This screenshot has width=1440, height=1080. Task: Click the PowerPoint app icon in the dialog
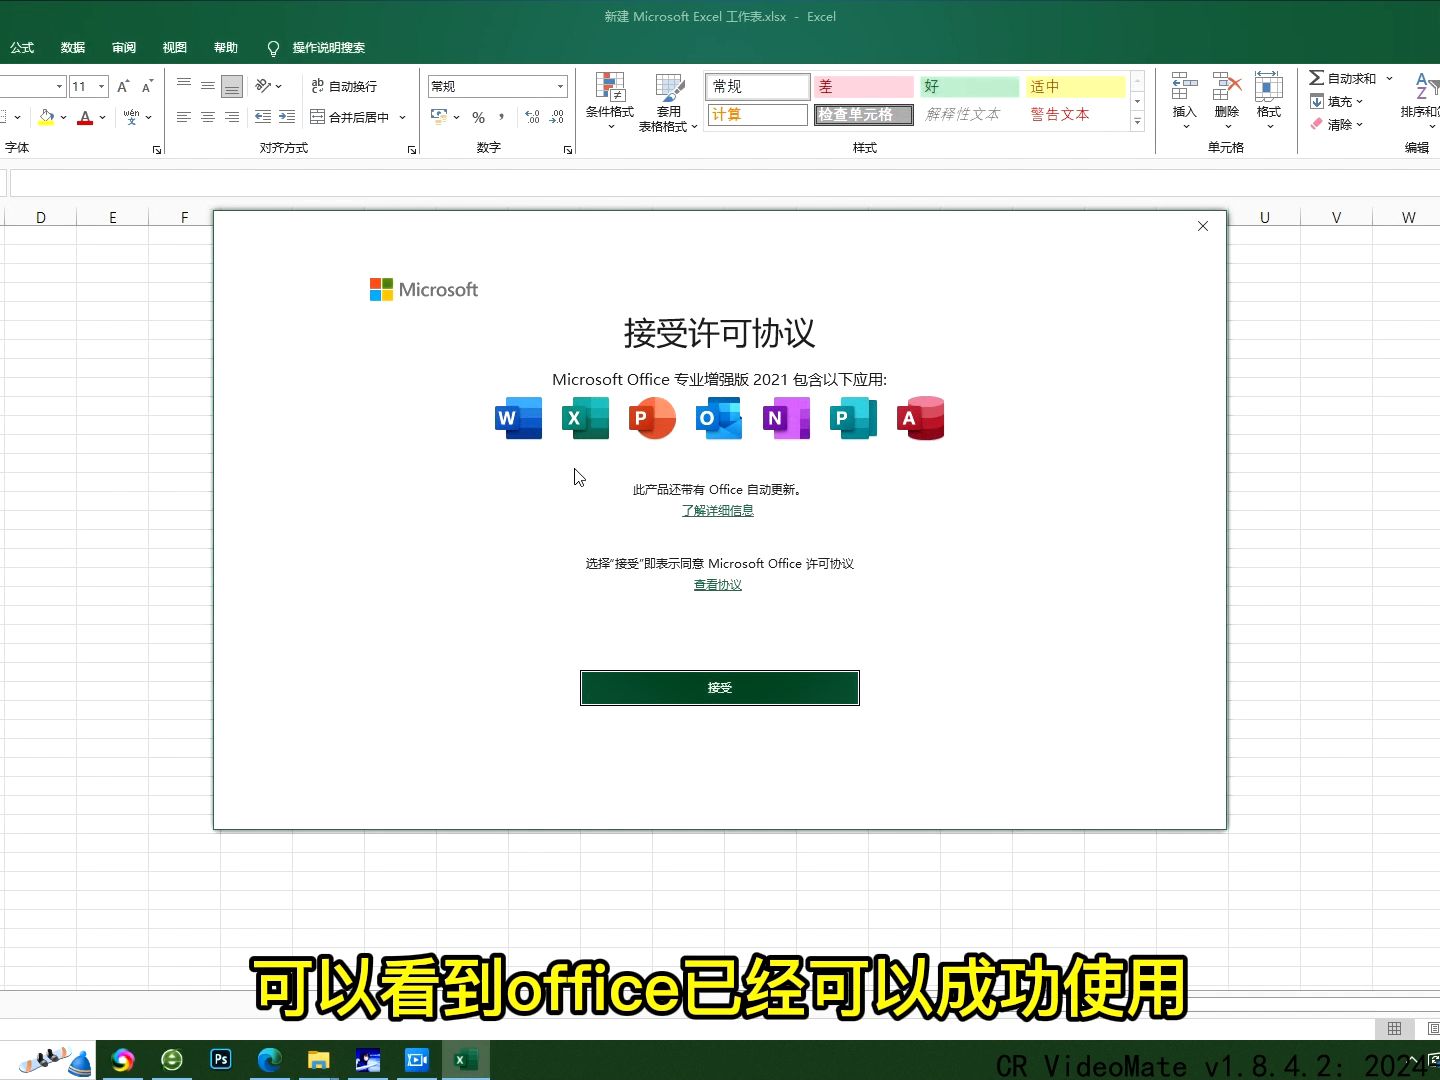point(652,418)
